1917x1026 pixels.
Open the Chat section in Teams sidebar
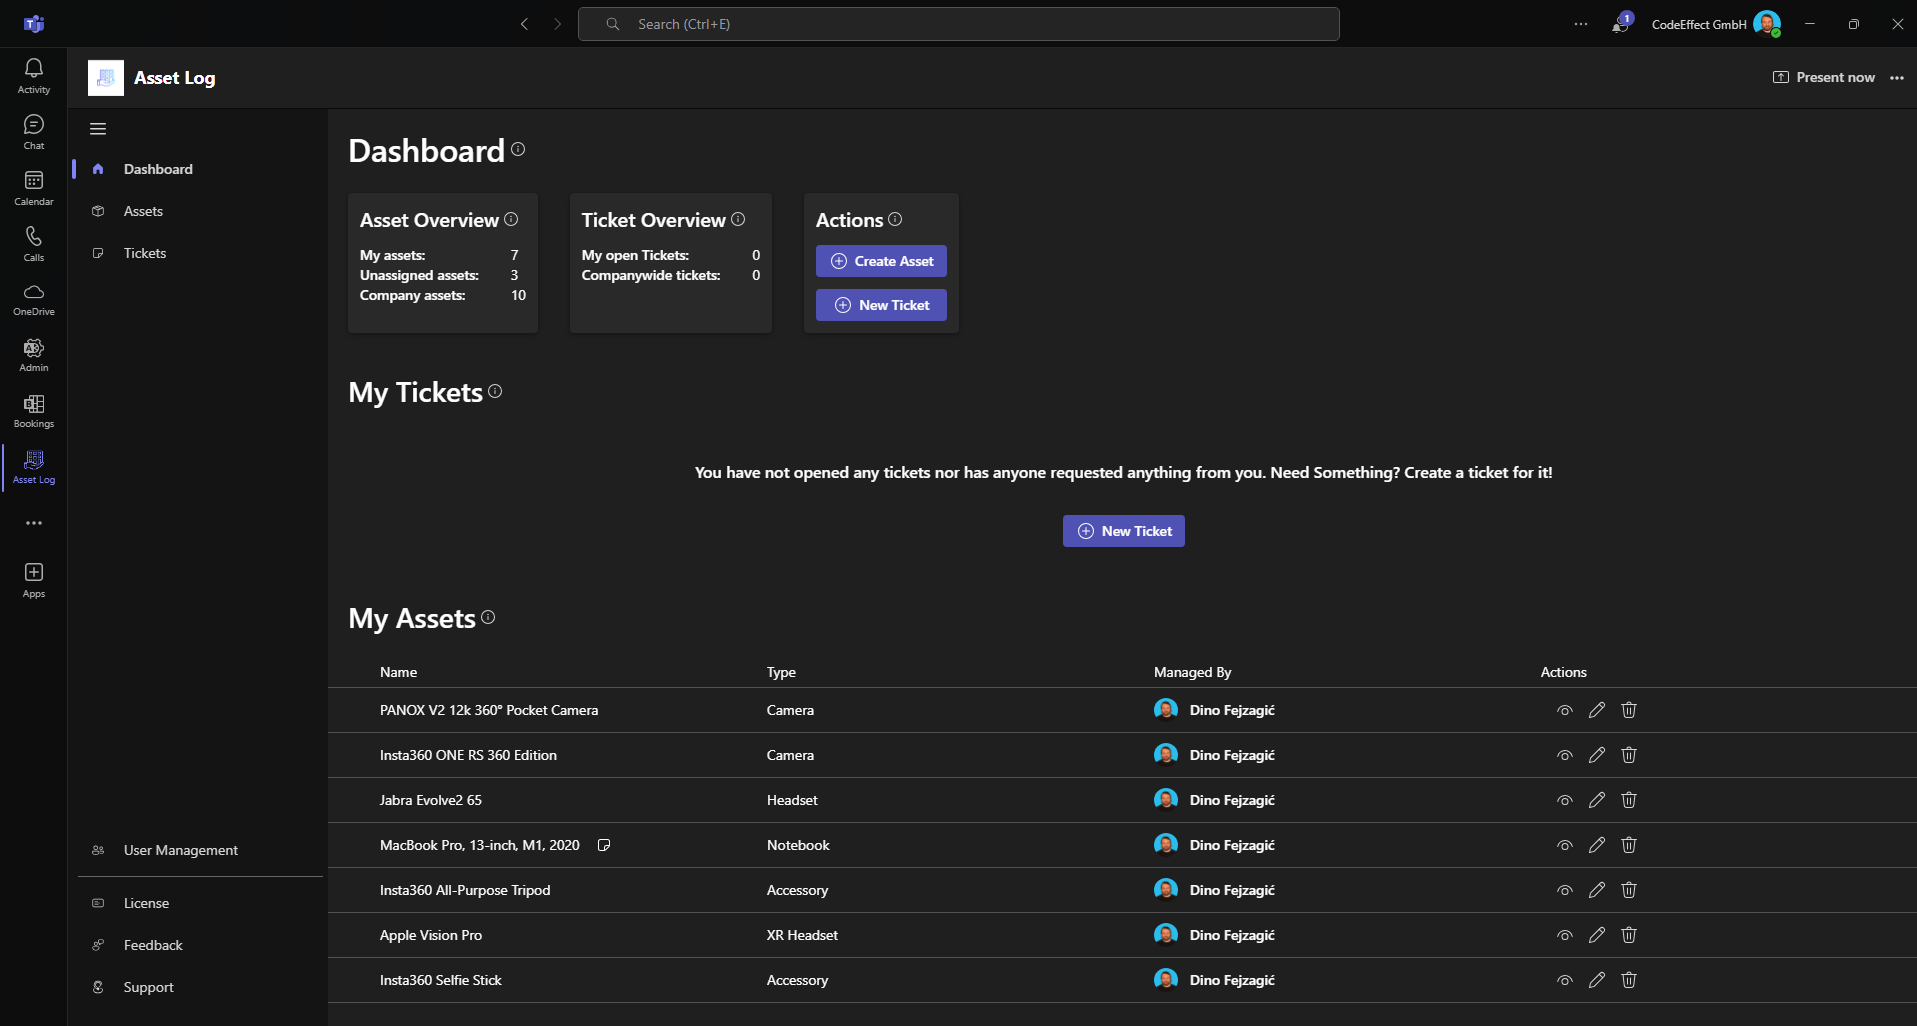33,131
